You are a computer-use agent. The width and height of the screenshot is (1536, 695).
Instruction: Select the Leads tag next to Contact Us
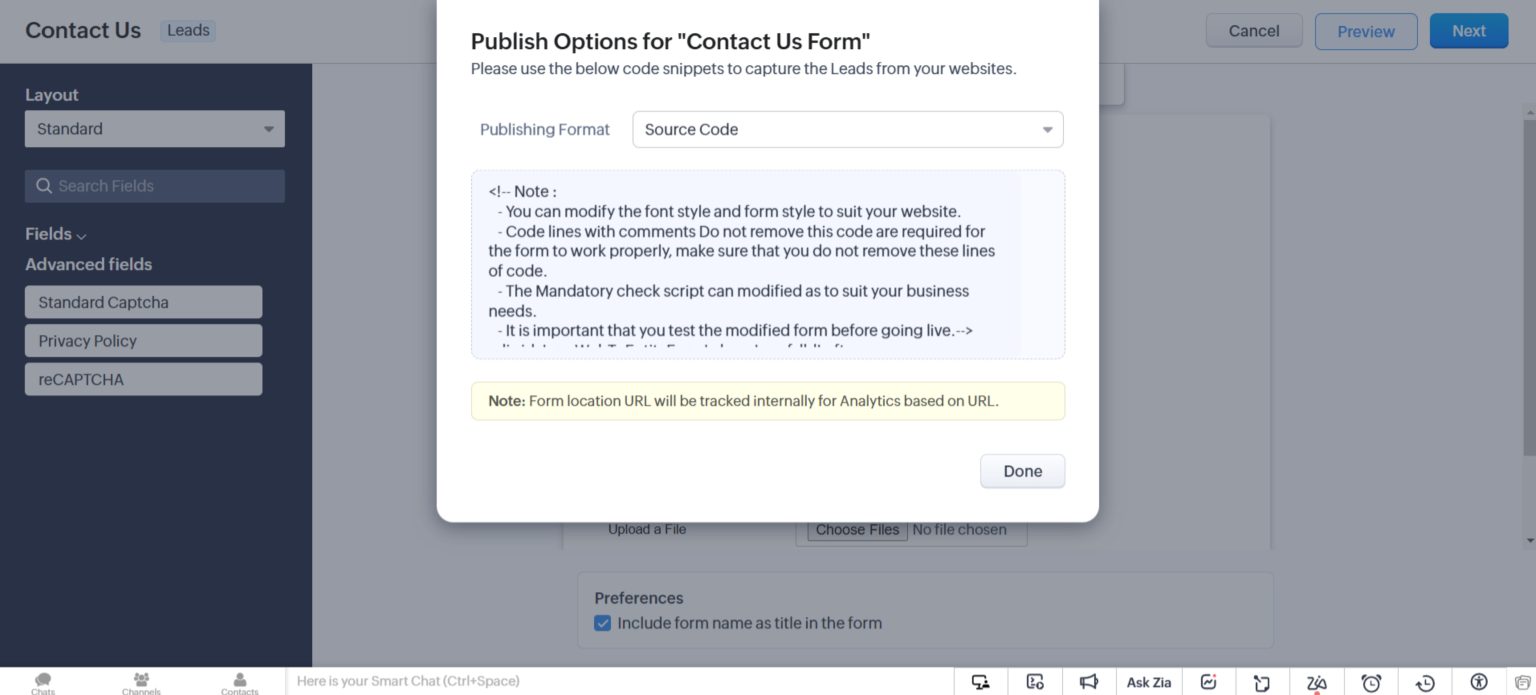point(188,30)
